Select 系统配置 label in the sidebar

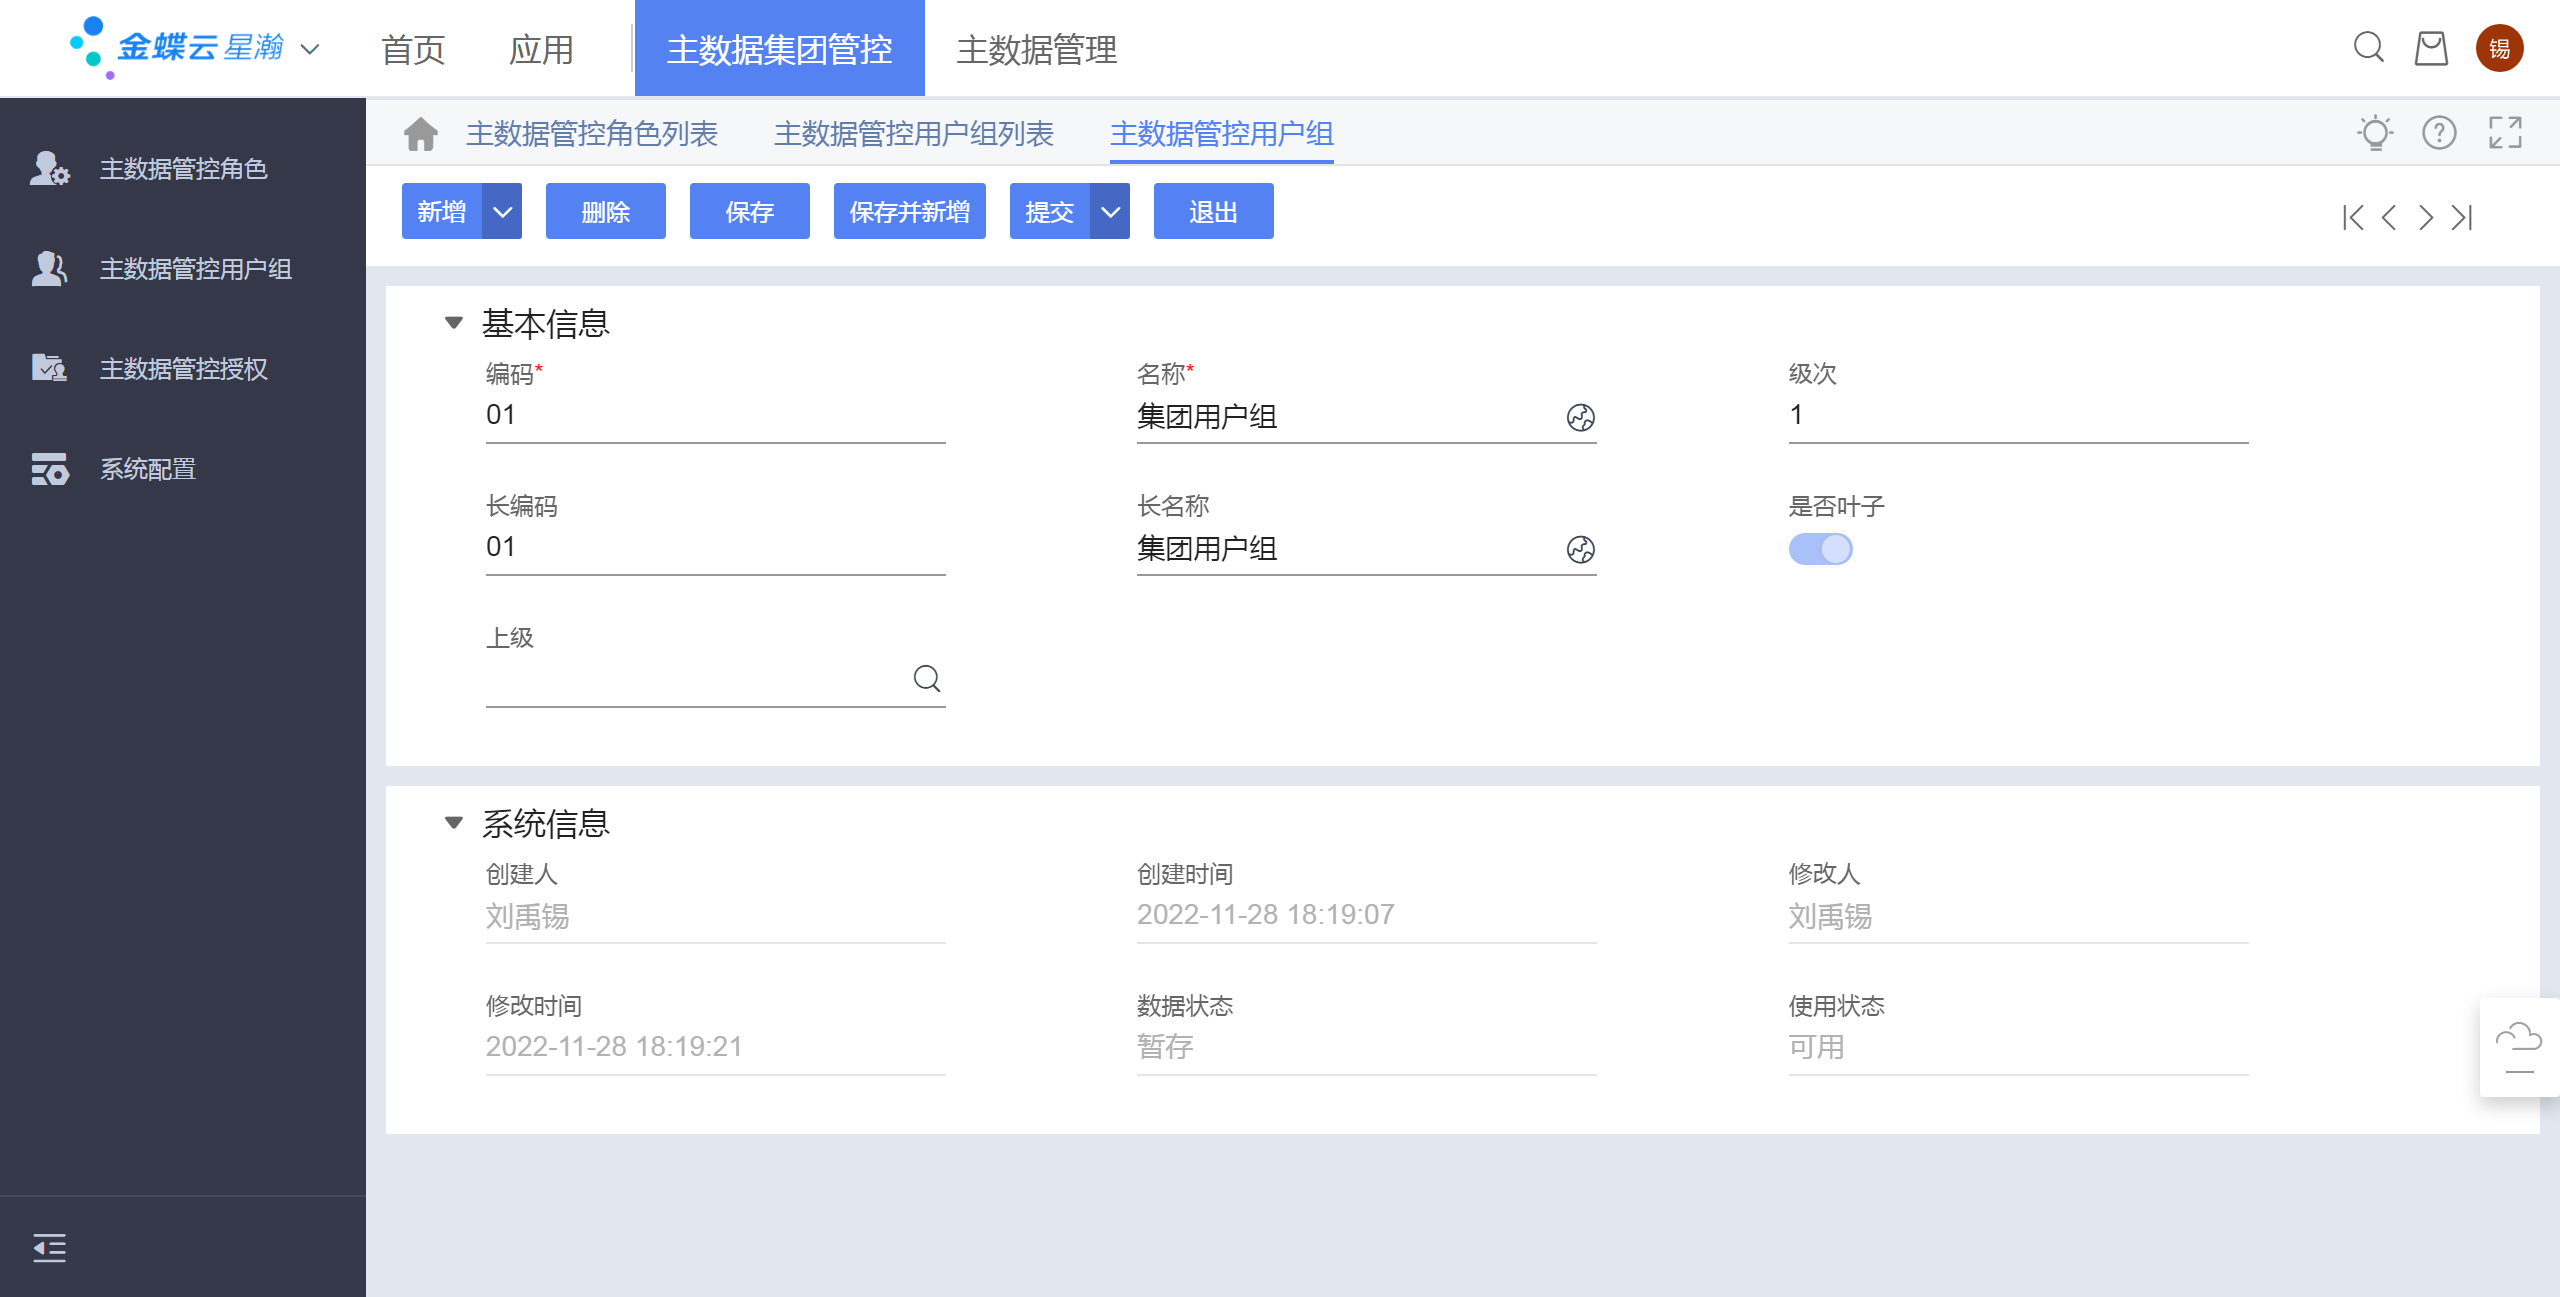[148, 469]
